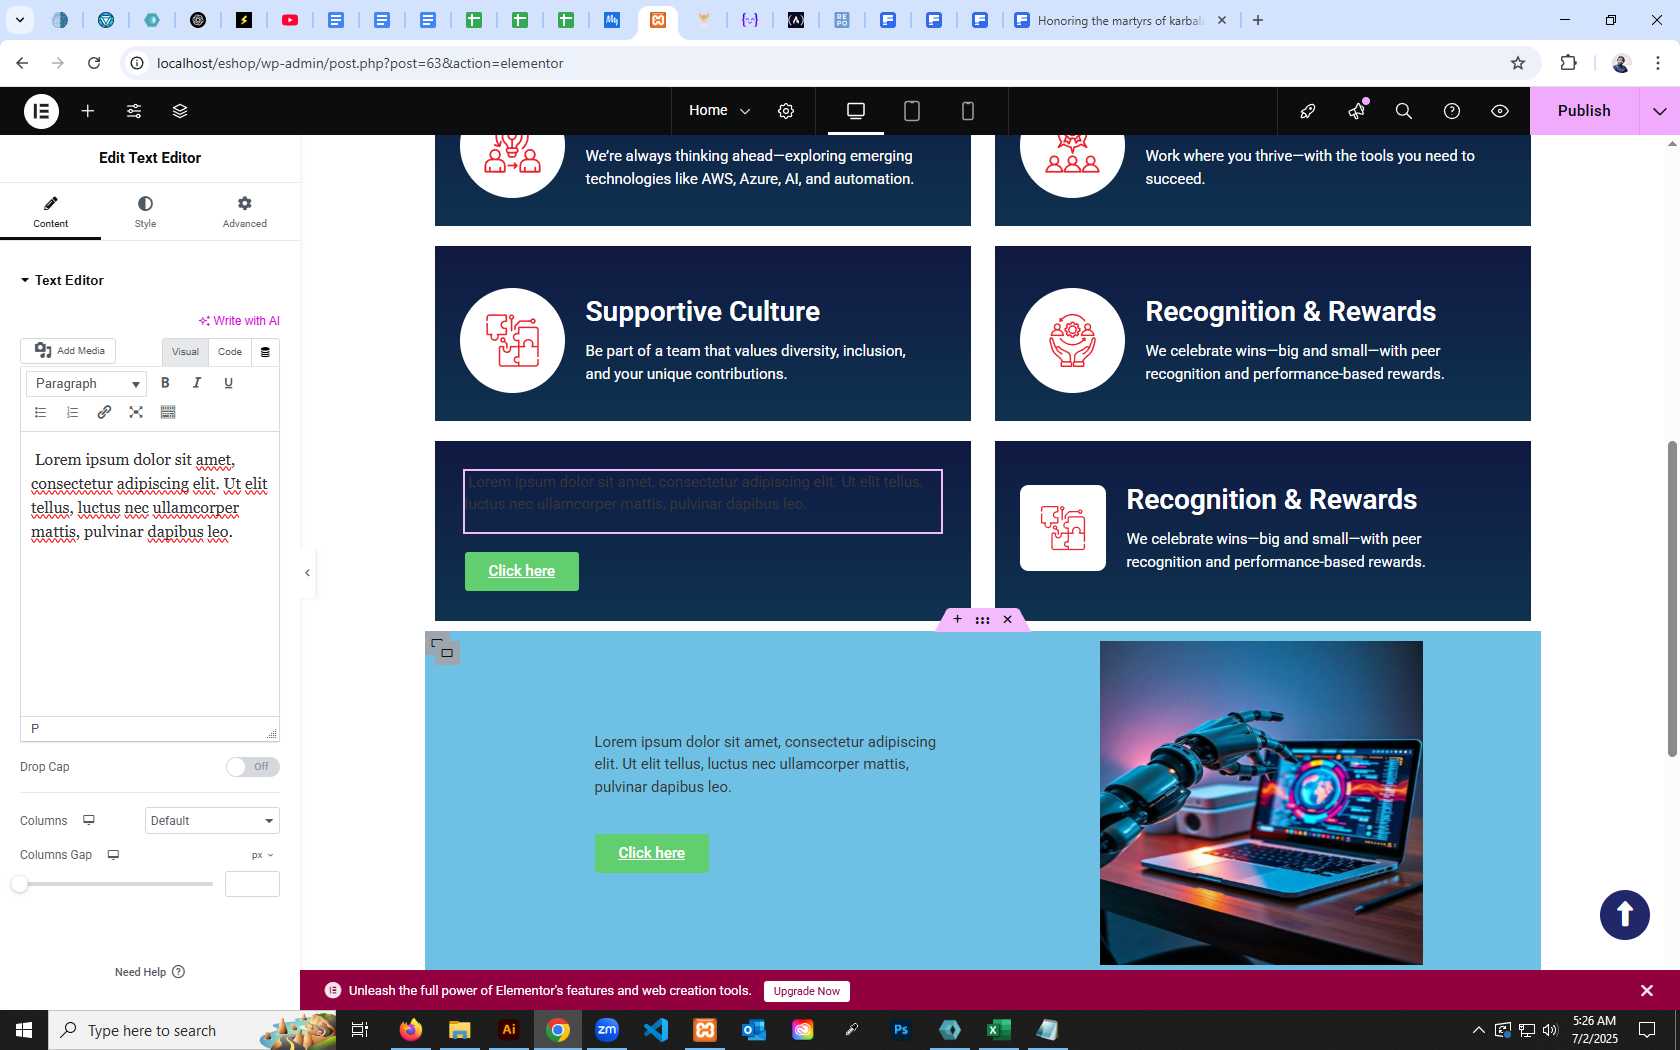Switch to Honoring the martyrs browser tab
Image resolution: width=1680 pixels, height=1050 pixels.
pyautogui.click(x=1120, y=20)
